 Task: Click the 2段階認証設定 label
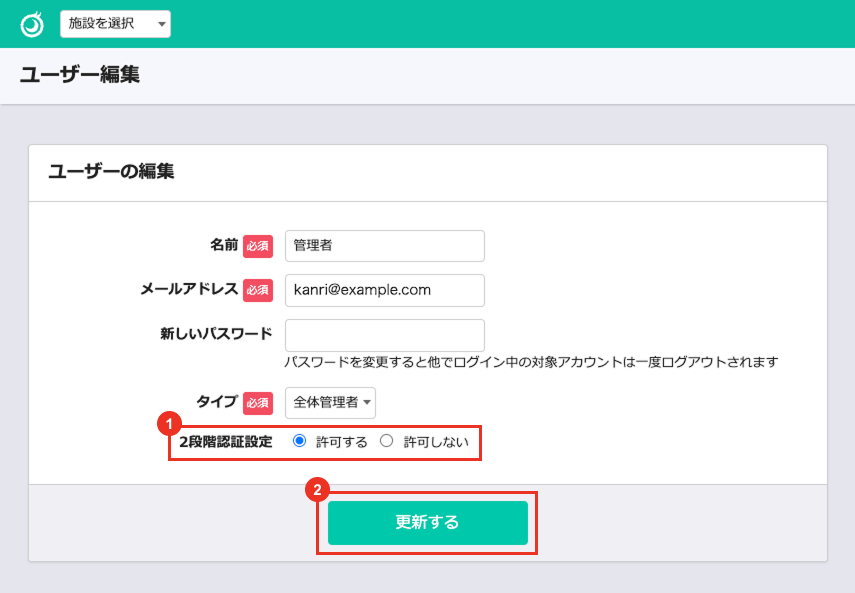tap(225, 441)
